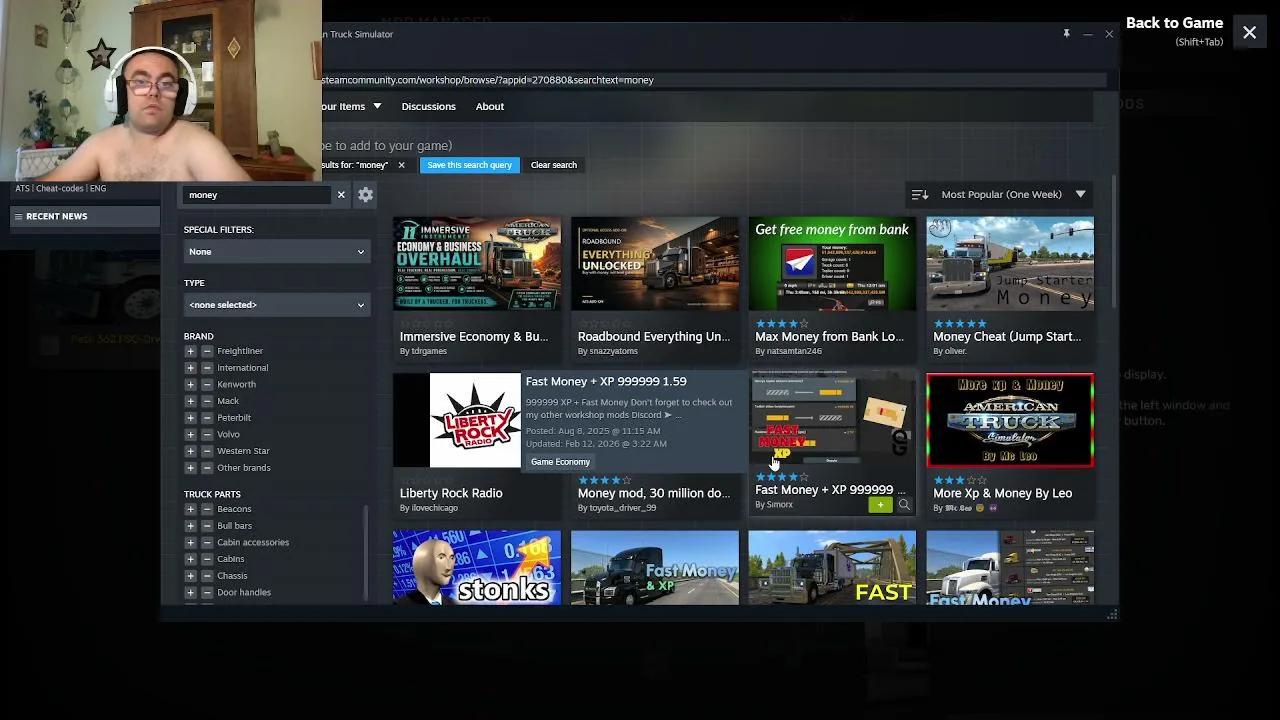
Task: Include Bull bars truck part with plus icon
Action: click(190, 526)
